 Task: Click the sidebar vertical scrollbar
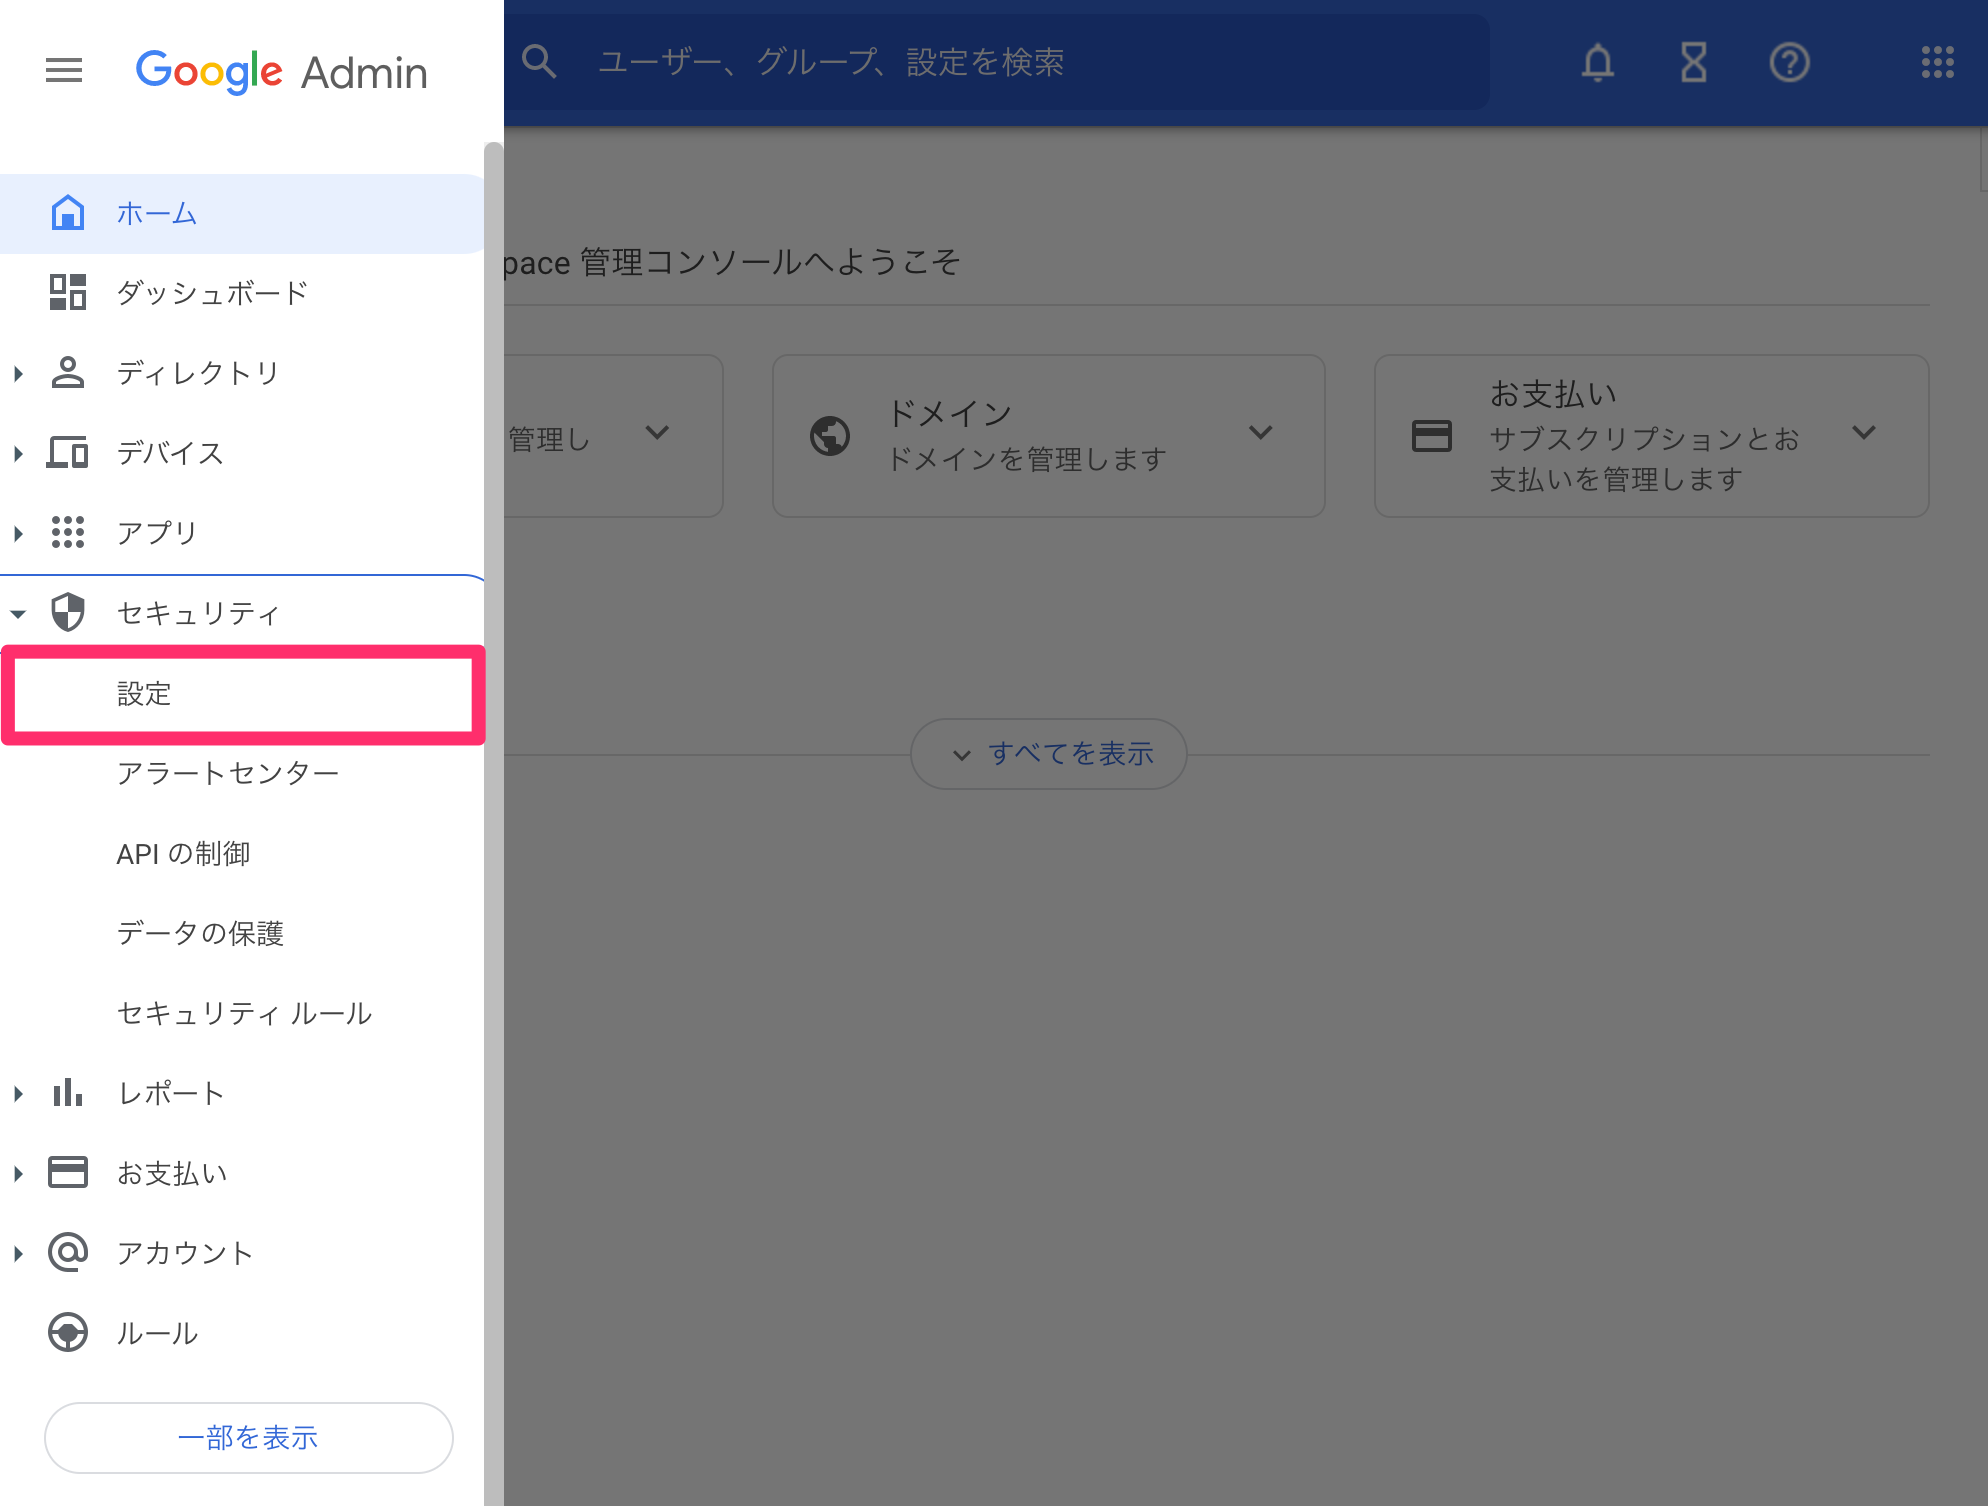click(x=494, y=824)
